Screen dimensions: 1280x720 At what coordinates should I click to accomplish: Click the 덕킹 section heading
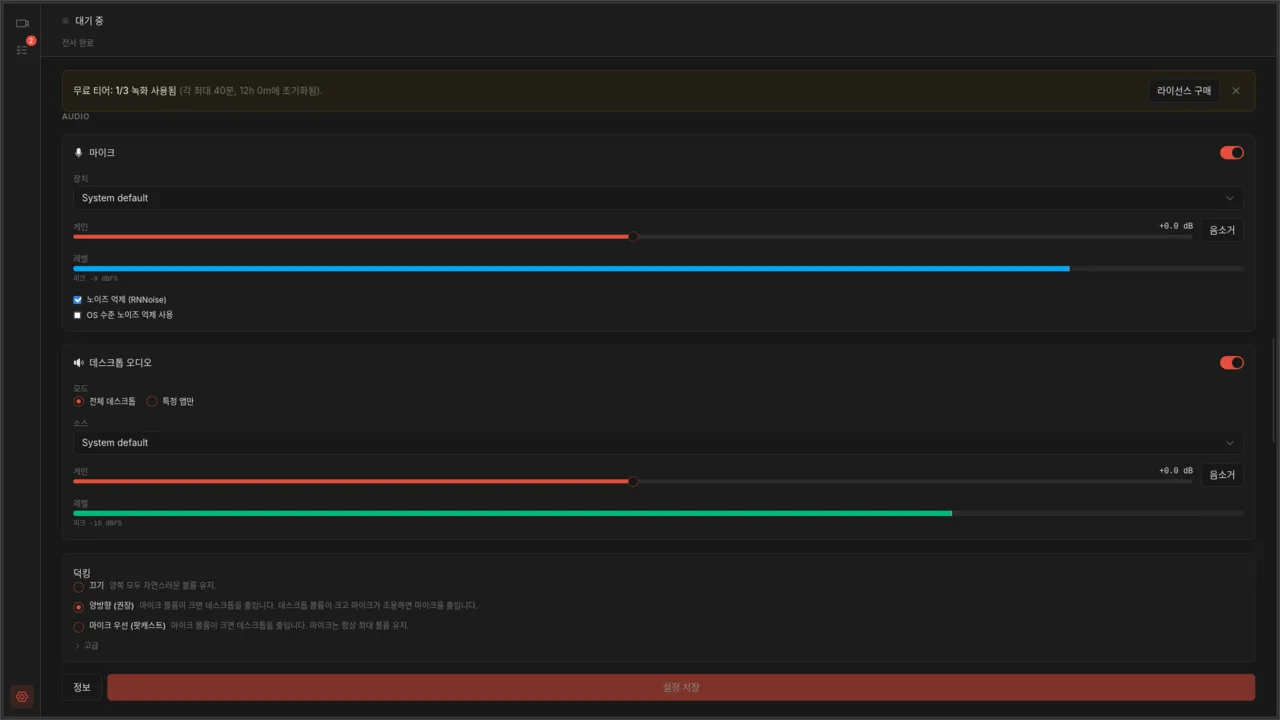(x=82, y=573)
